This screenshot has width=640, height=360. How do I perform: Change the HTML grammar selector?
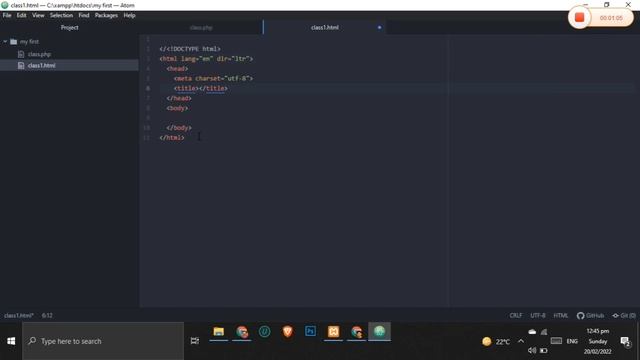(x=560, y=316)
